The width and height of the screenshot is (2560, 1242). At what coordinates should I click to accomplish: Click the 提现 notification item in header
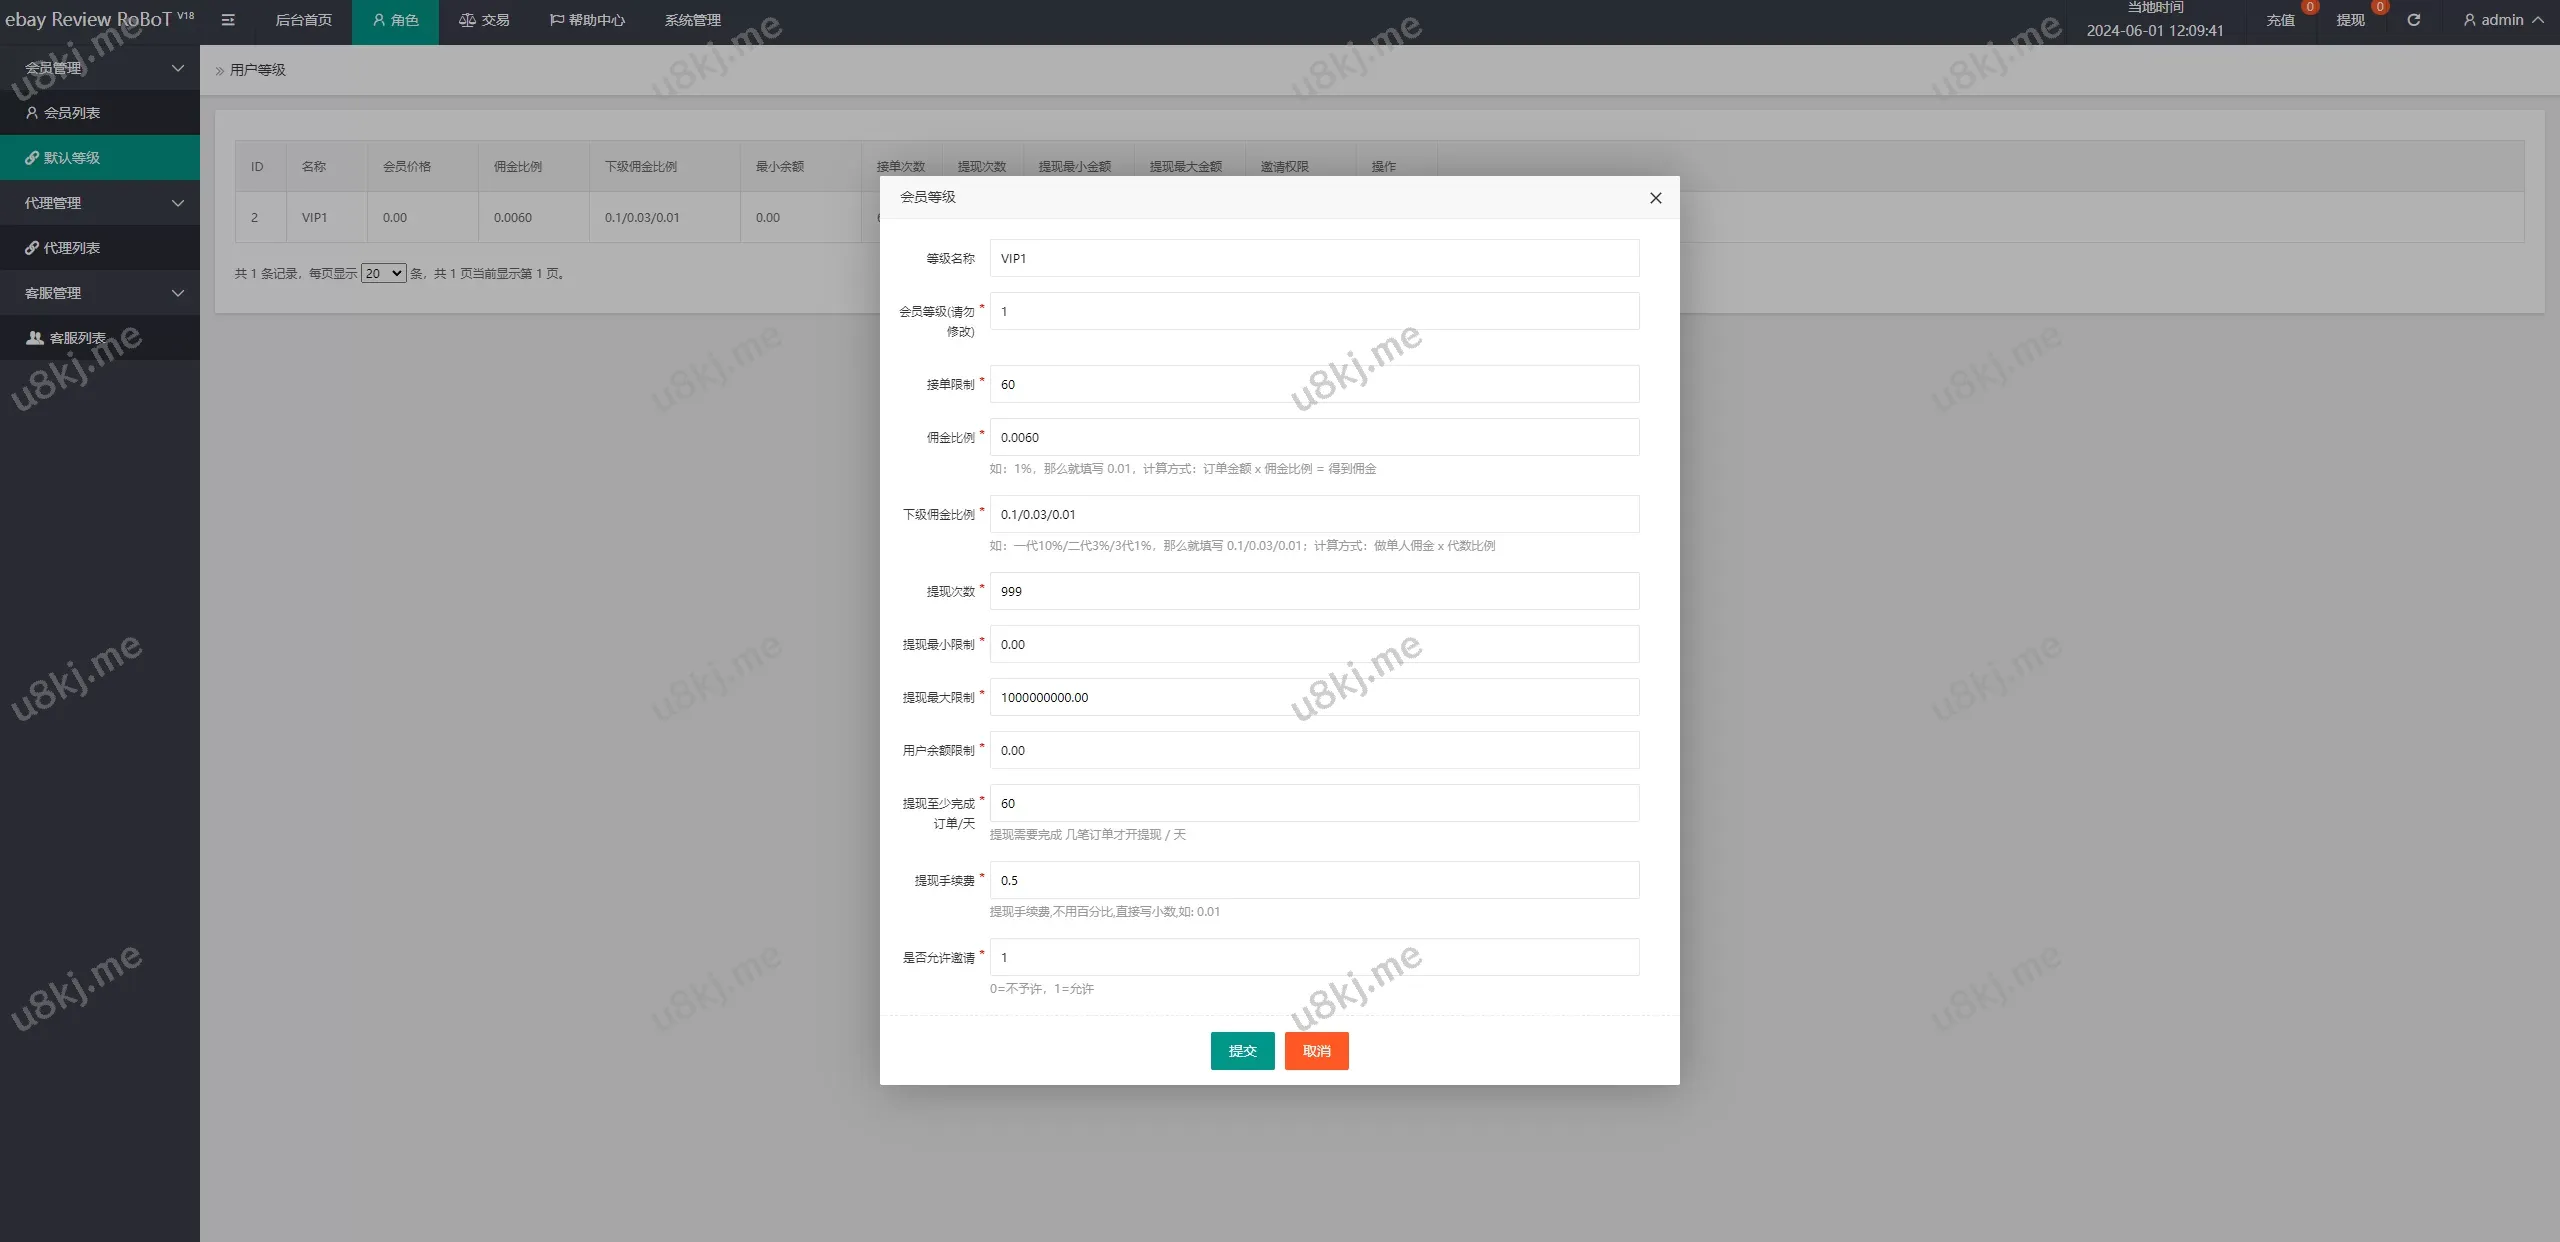pyautogui.click(x=2350, y=20)
